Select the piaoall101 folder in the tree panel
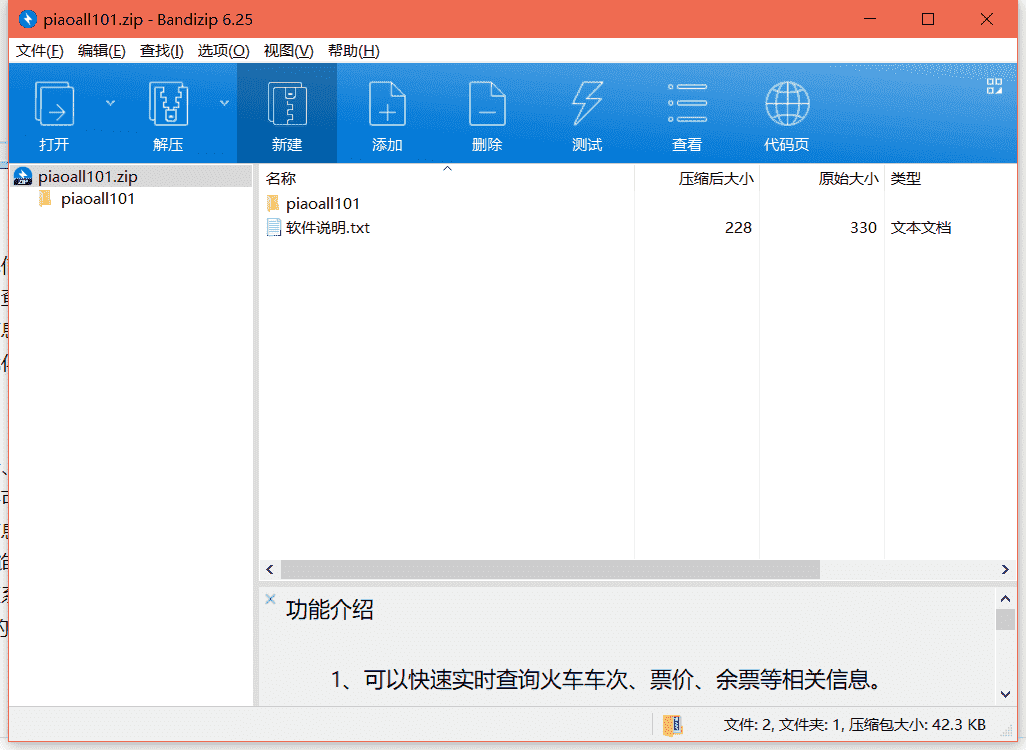The height and width of the screenshot is (750, 1026). click(x=97, y=199)
